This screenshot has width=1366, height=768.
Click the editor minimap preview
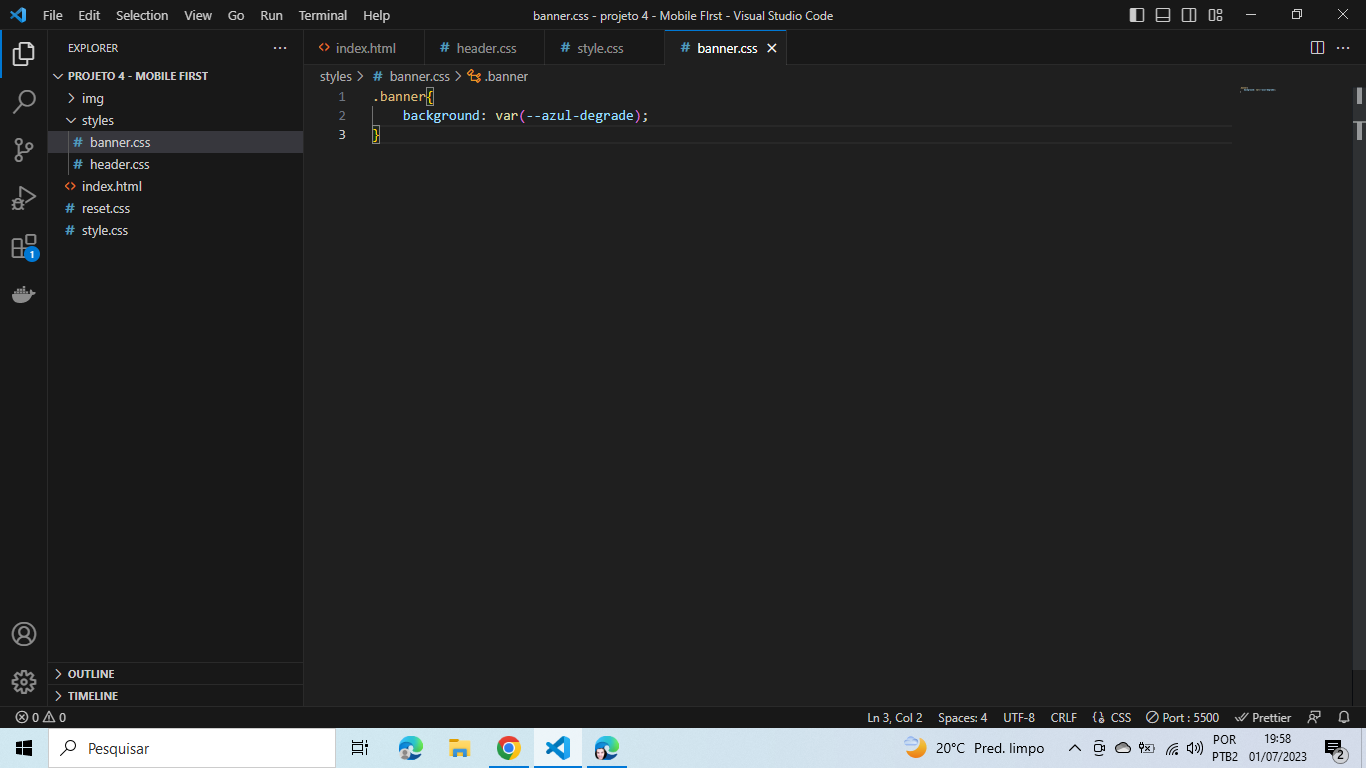(1258, 89)
